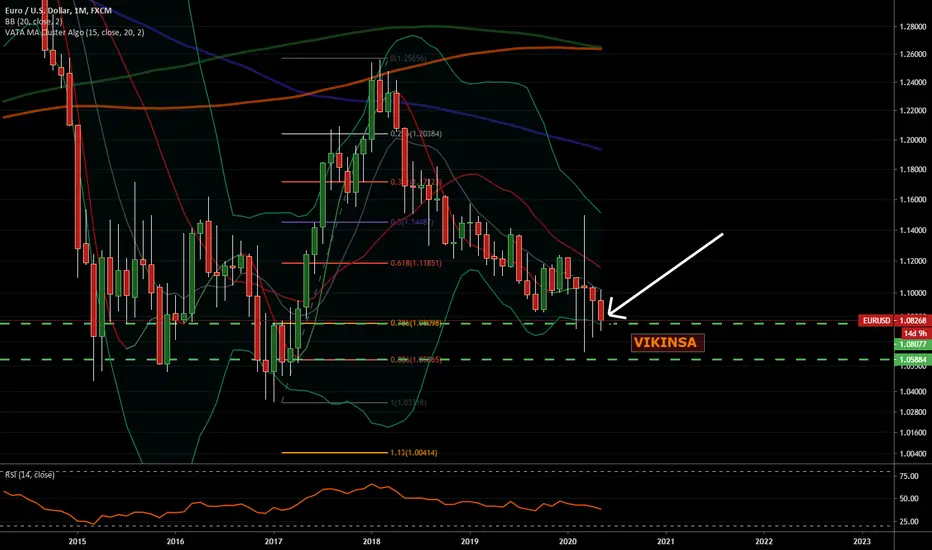Click the 2020 label on the time axis
This screenshot has width=932, height=550.
tap(568, 541)
